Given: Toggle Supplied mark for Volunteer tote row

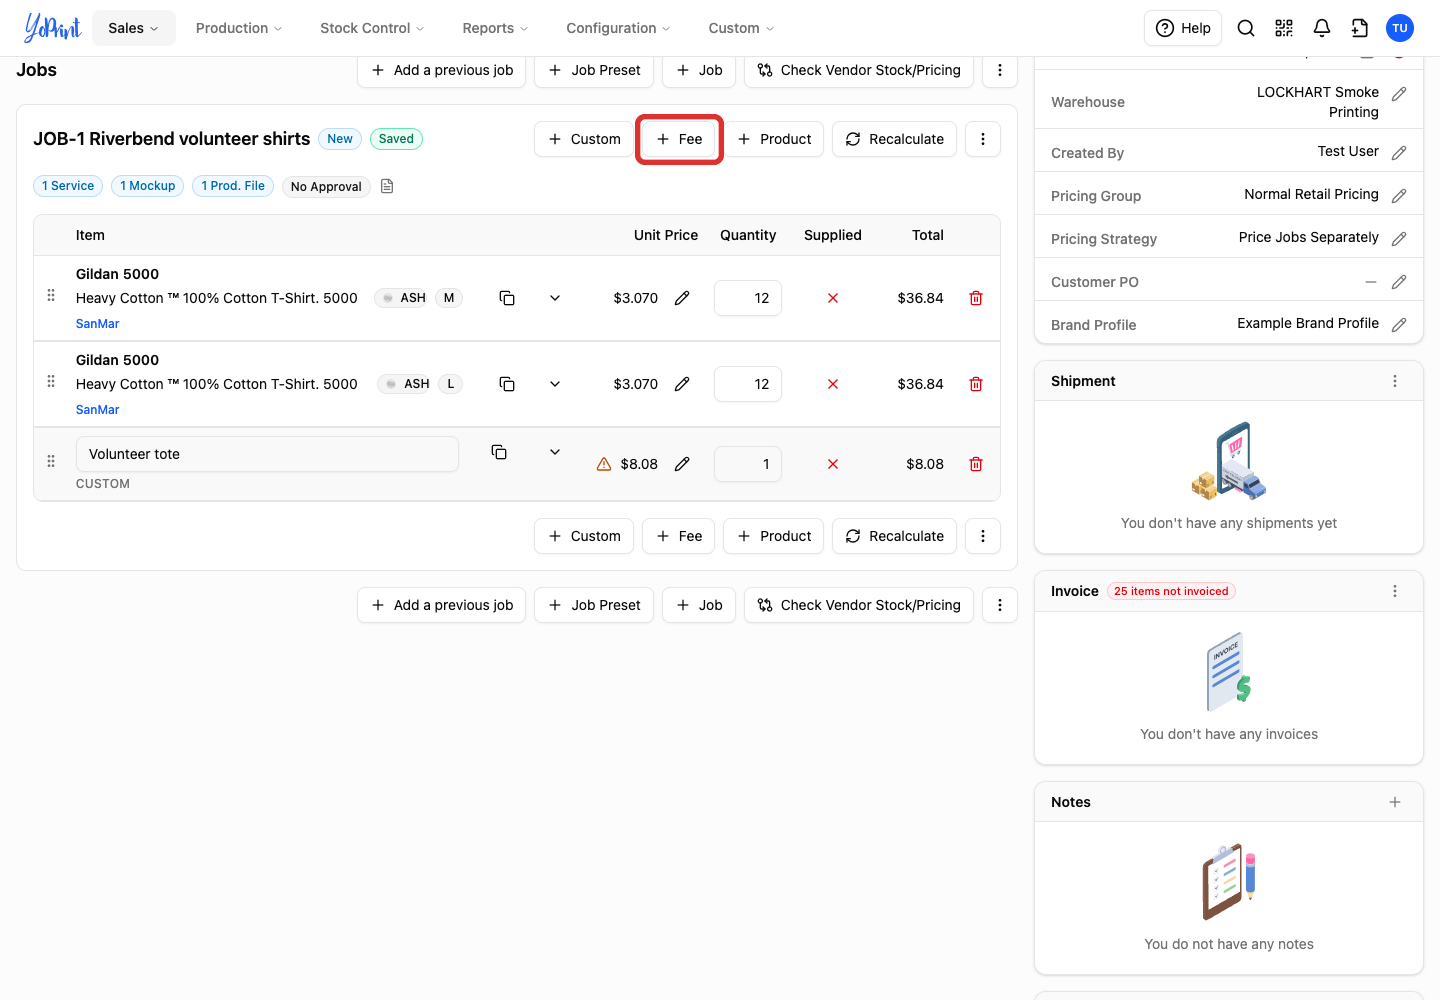Looking at the screenshot, I should point(833,464).
